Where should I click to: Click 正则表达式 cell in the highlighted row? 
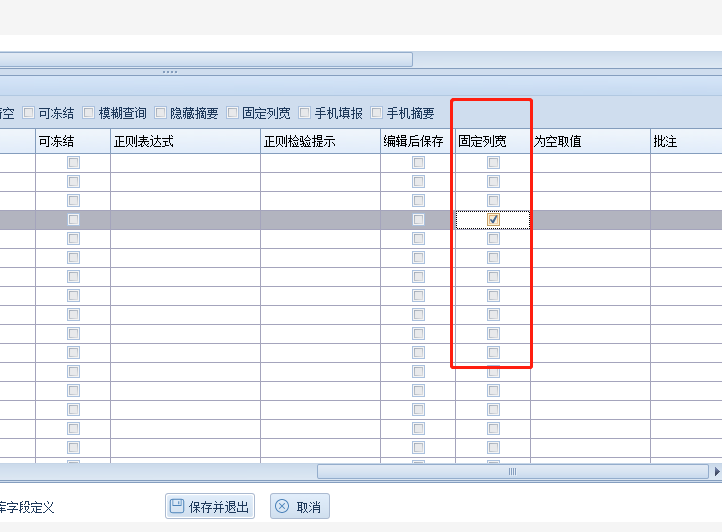coord(185,219)
